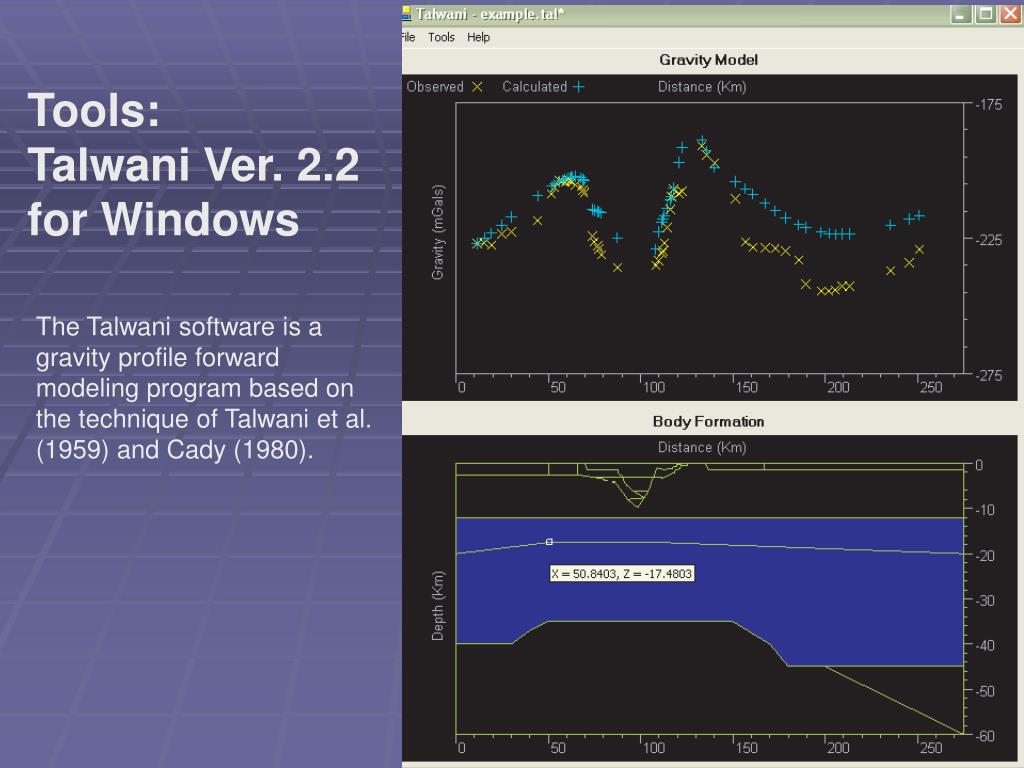Click the Distance (Km) label above the body plot
Image resolution: width=1024 pixels, height=768 pixels.
point(702,447)
